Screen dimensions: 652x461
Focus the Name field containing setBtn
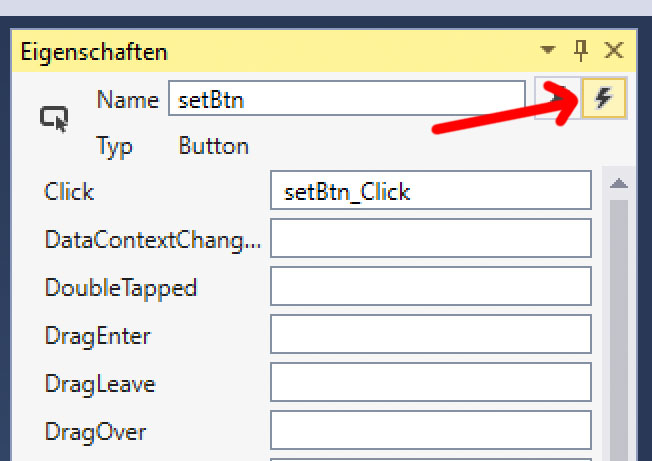click(x=346, y=99)
